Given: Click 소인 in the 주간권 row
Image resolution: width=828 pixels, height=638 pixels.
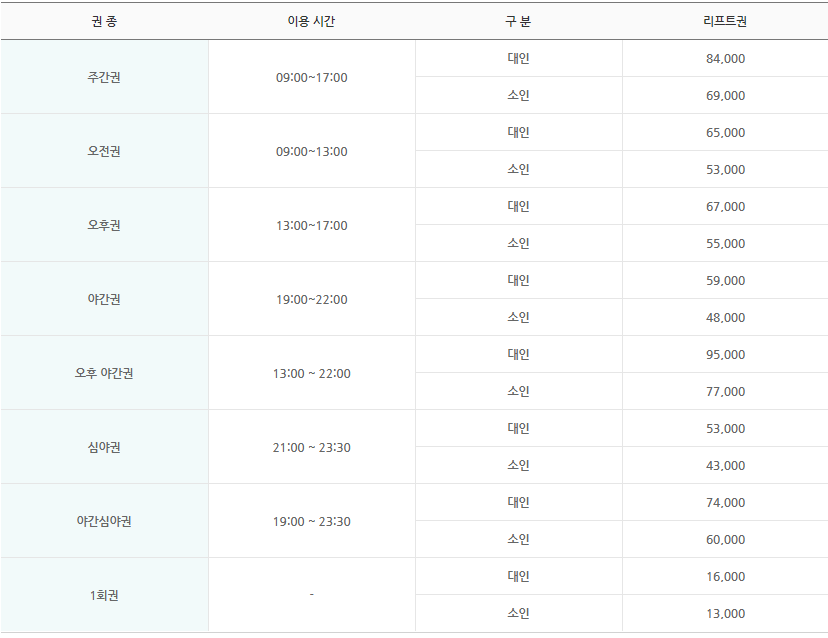Looking at the screenshot, I should (x=518, y=95).
